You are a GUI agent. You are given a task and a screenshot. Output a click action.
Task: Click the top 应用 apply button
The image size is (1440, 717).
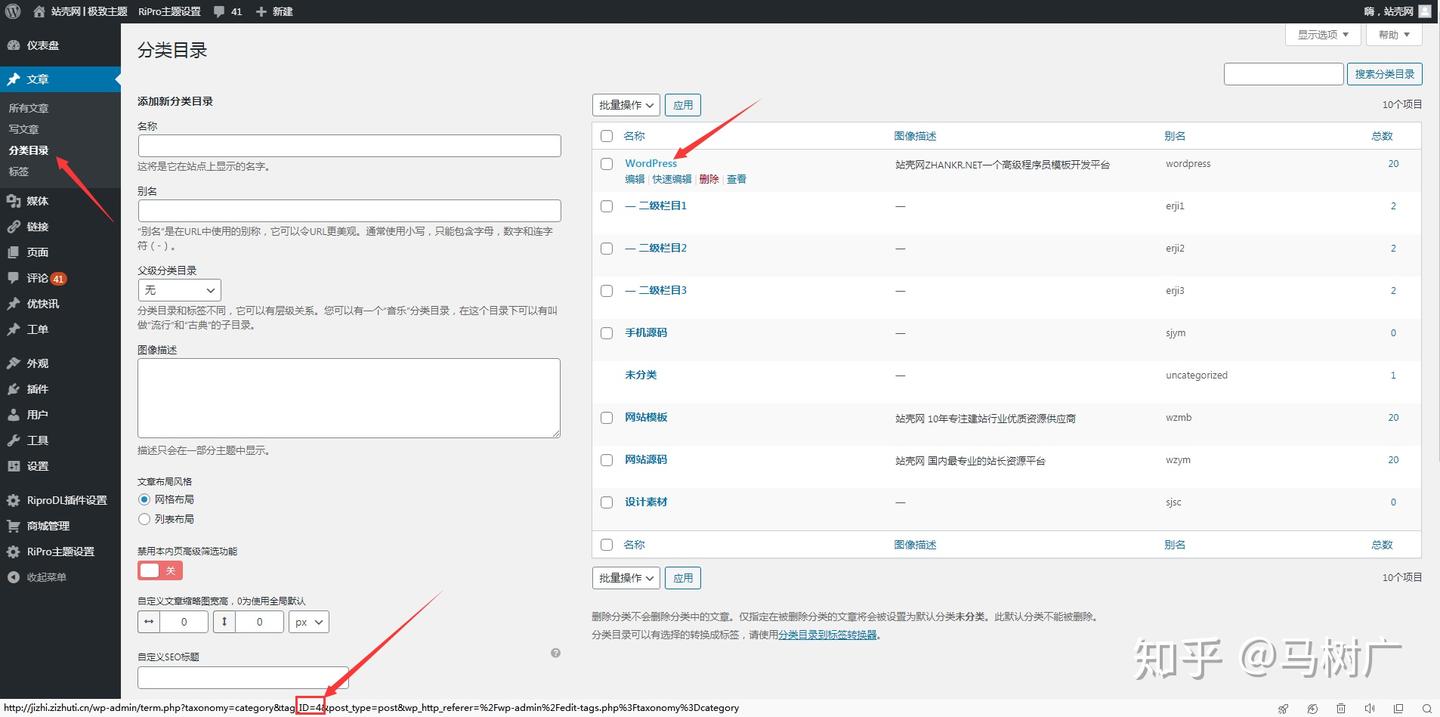click(683, 105)
